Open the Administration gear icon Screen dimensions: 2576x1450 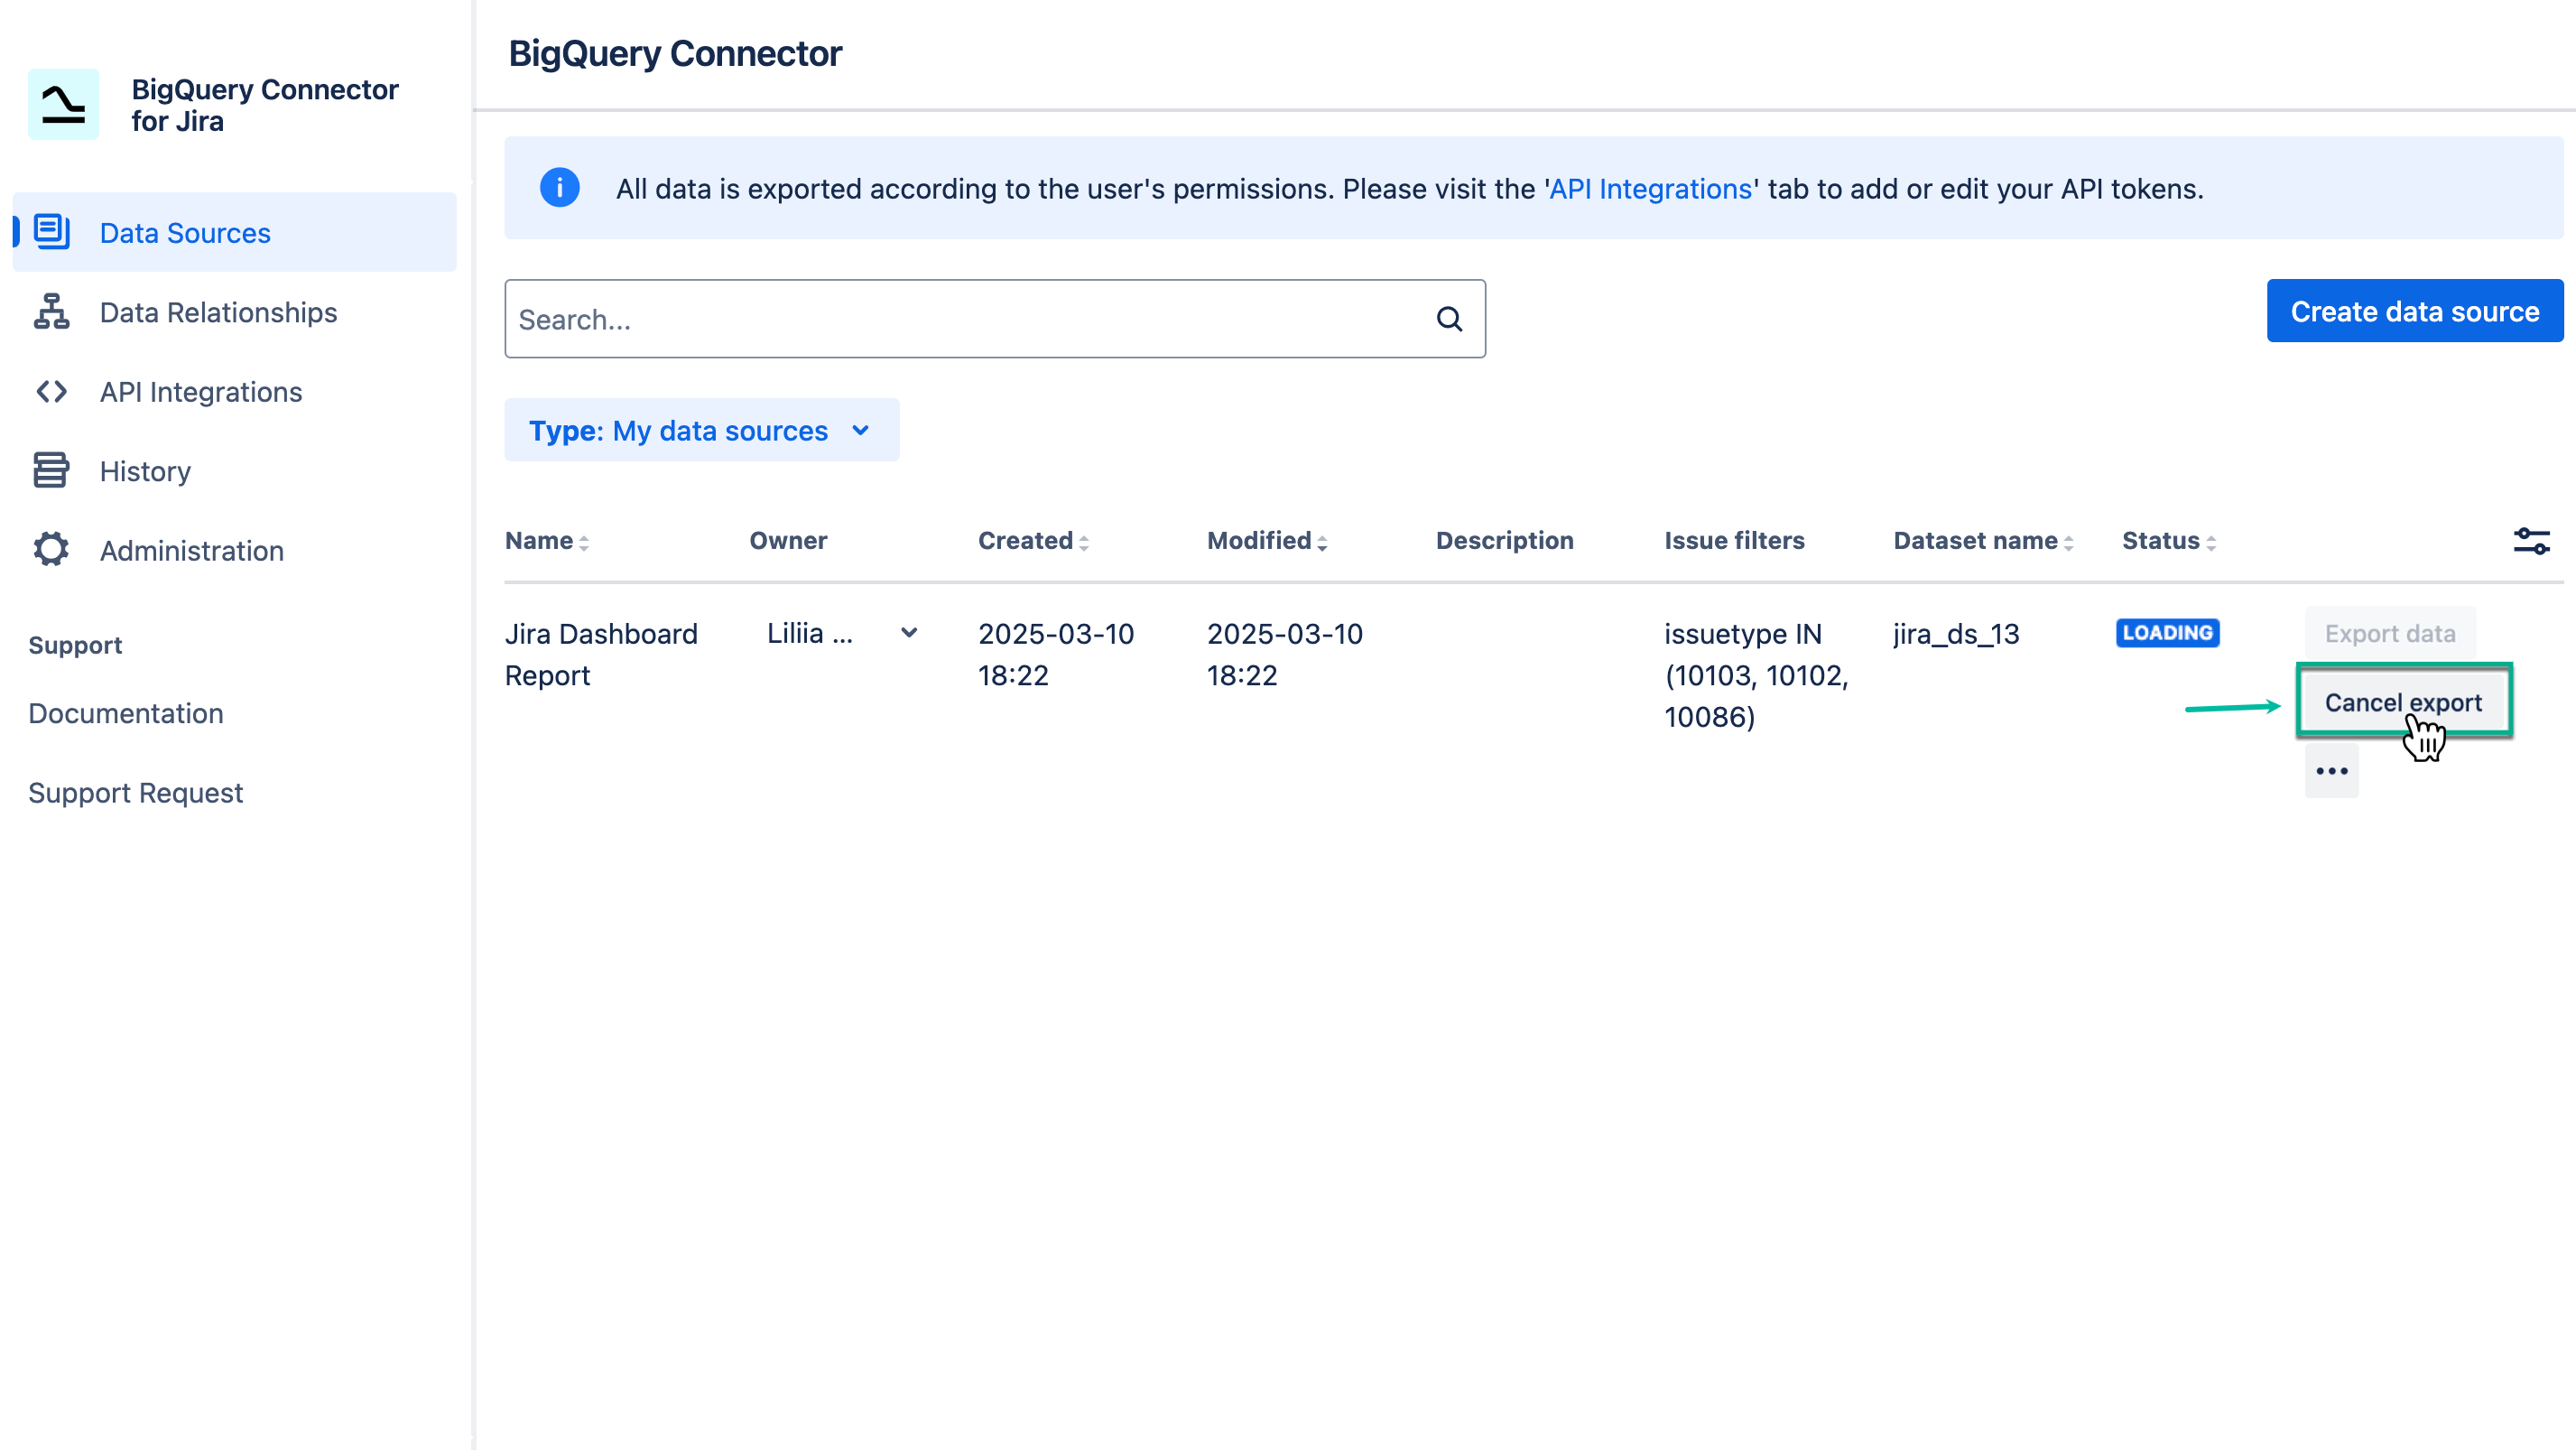click(51, 550)
